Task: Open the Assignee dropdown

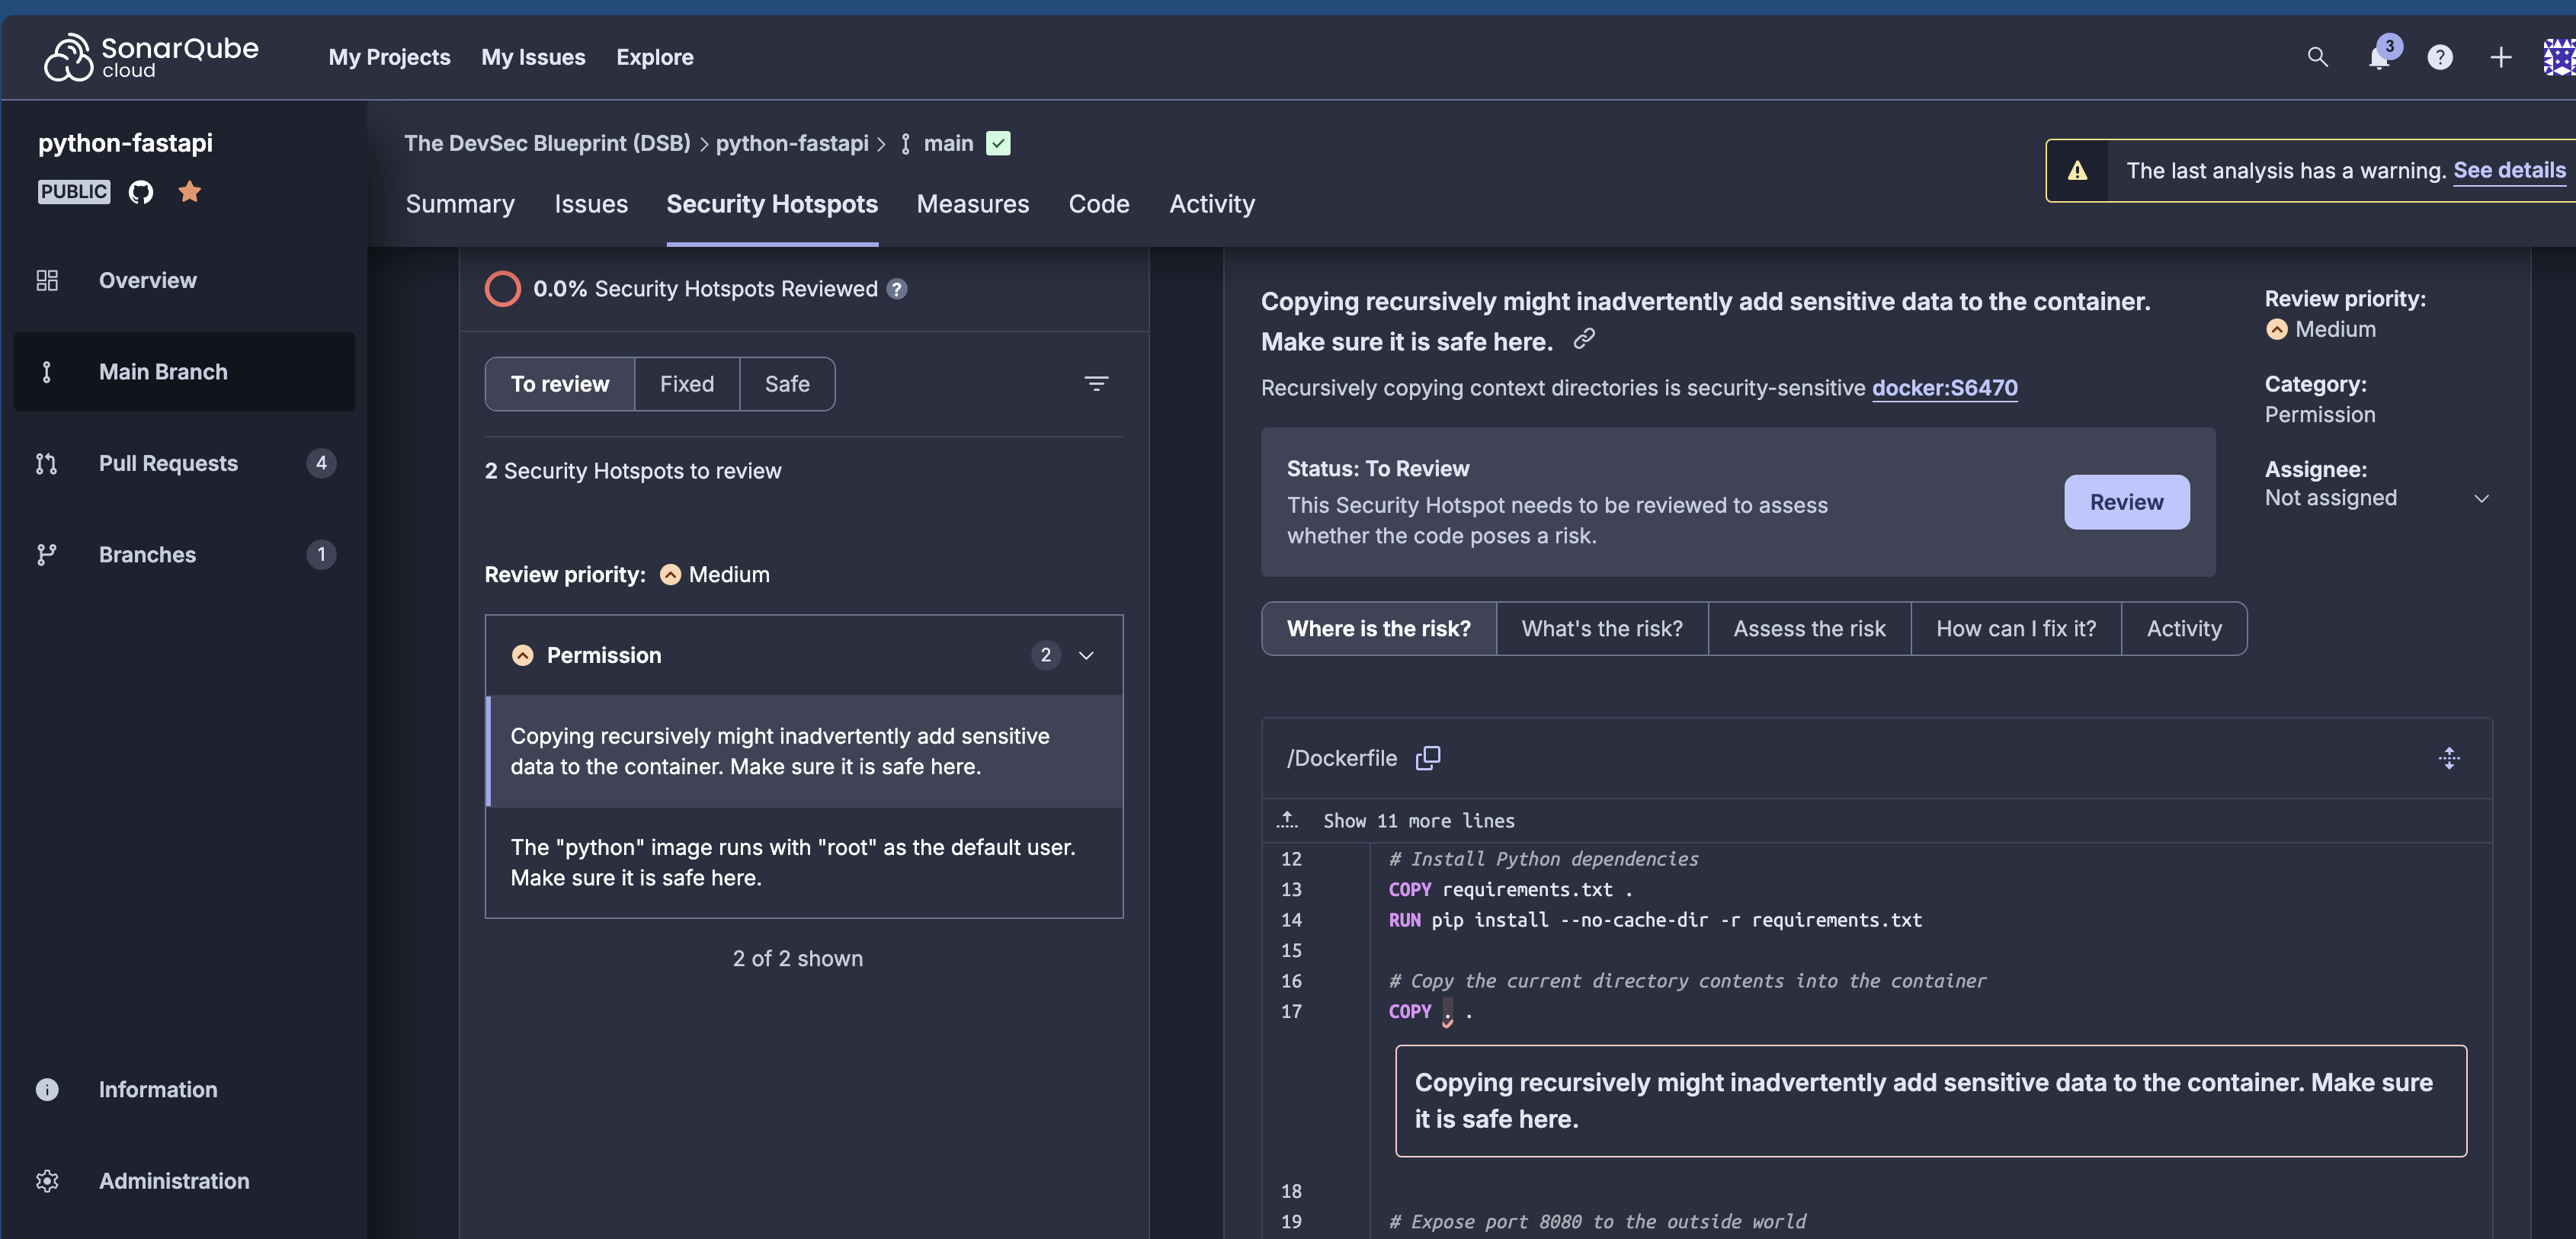Action: (x=2481, y=498)
